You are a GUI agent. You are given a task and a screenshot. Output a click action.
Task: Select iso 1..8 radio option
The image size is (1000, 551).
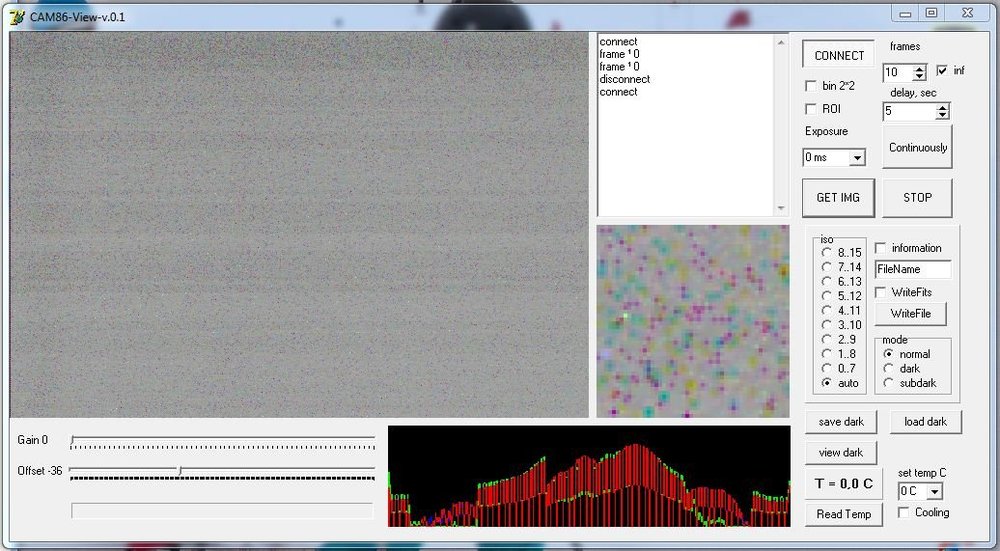827,354
